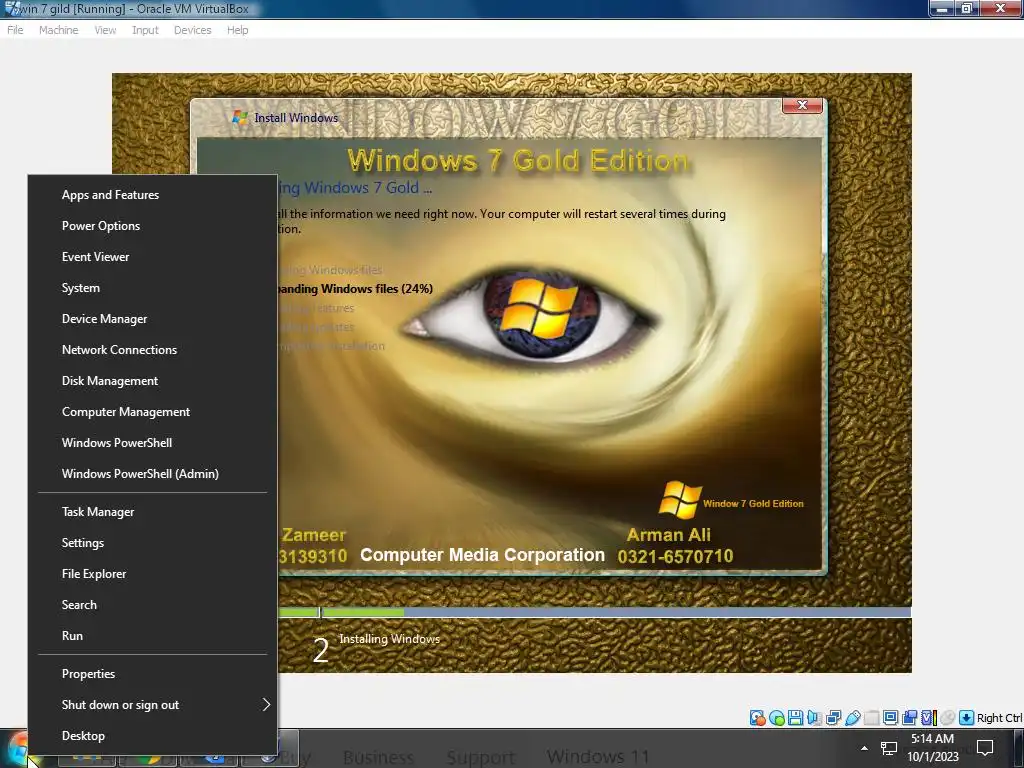Image resolution: width=1024 pixels, height=768 pixels.
Task: Open the display settings indicator icon
Action: coord(890,718)
